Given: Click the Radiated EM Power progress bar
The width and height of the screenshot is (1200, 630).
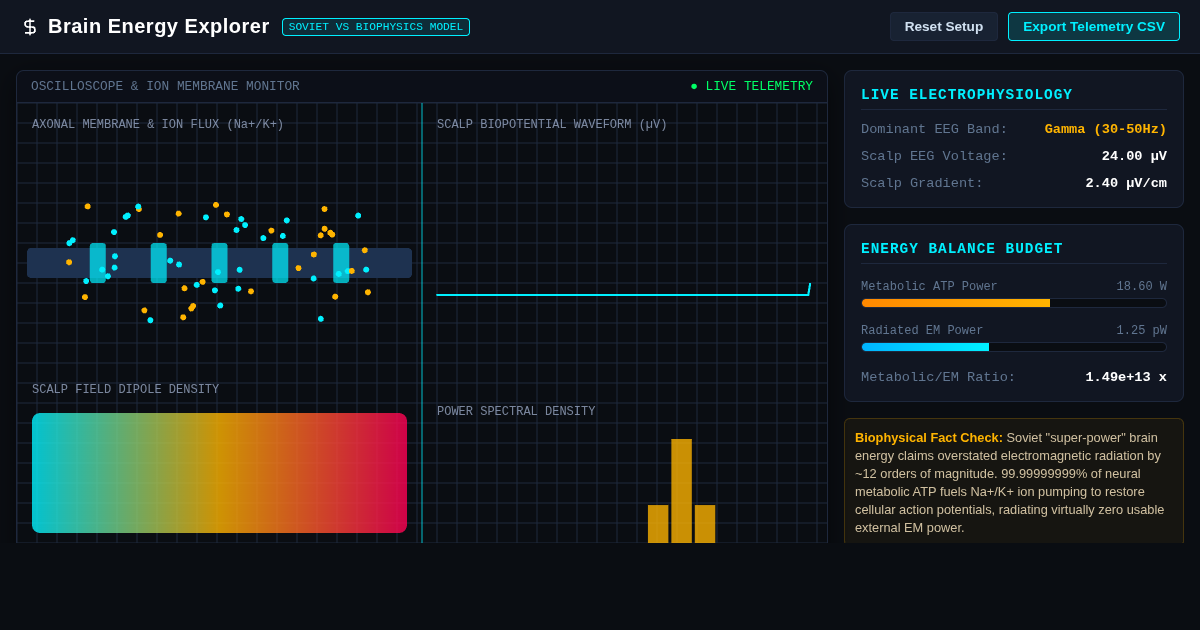Looking at the screenshot, I should point(1014,347).
